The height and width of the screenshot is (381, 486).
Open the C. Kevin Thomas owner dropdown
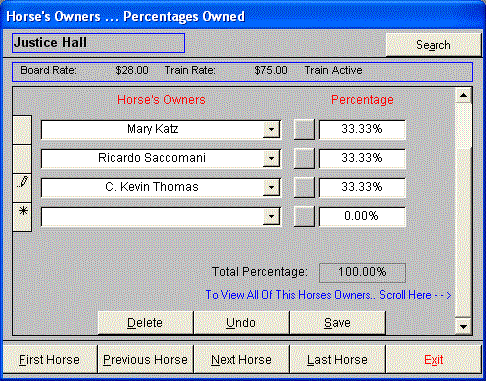tap(271, 187)
